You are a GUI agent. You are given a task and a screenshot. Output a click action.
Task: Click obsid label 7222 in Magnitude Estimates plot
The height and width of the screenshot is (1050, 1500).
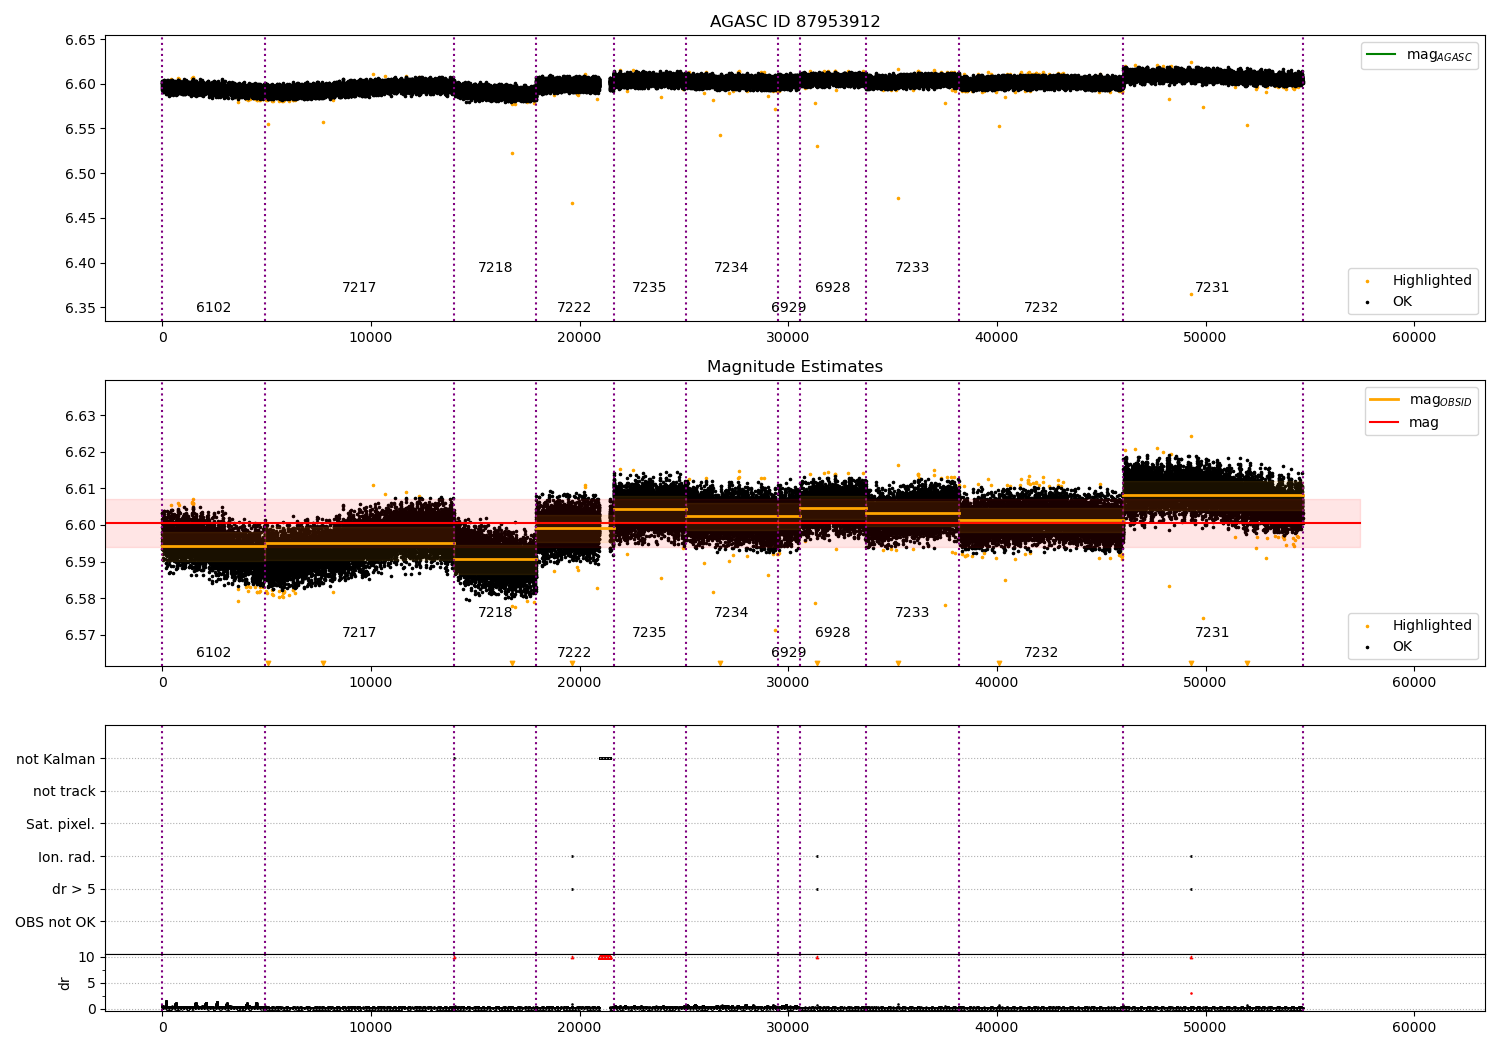coord(574,653)
